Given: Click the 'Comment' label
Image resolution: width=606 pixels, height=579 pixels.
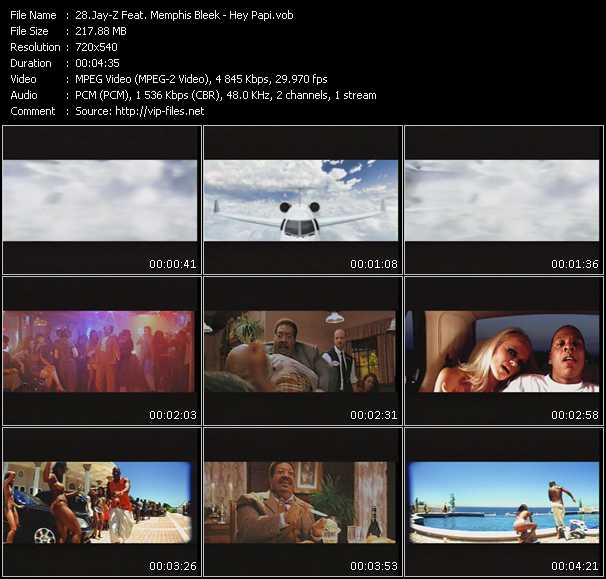Looking at the screenshot, I should [x=33, y=111].
